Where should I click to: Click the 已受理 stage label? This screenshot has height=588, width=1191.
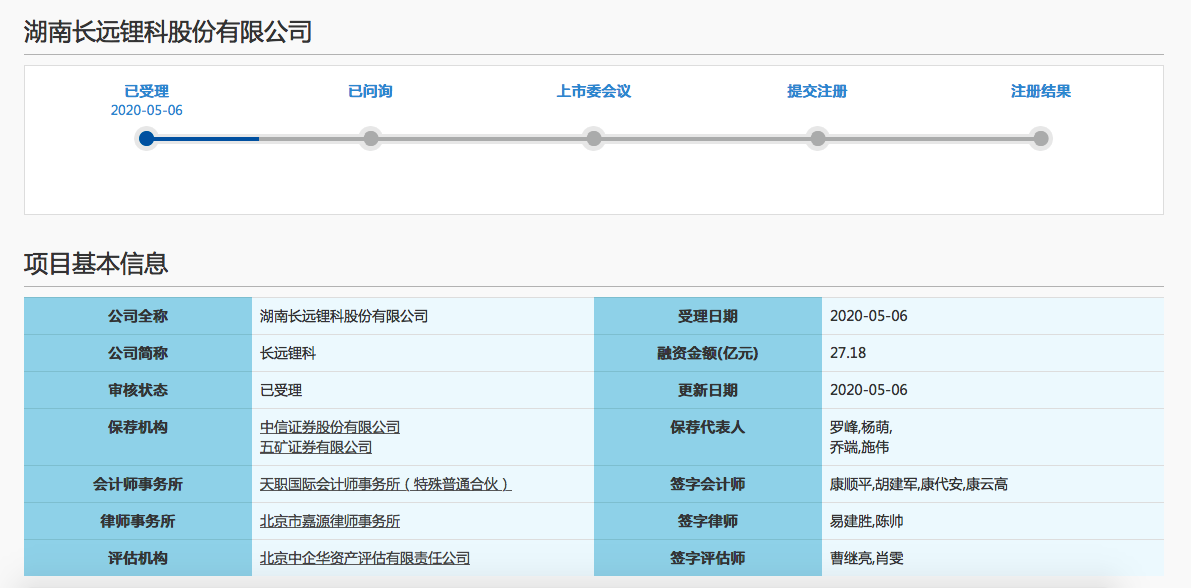tap(147, 91)
